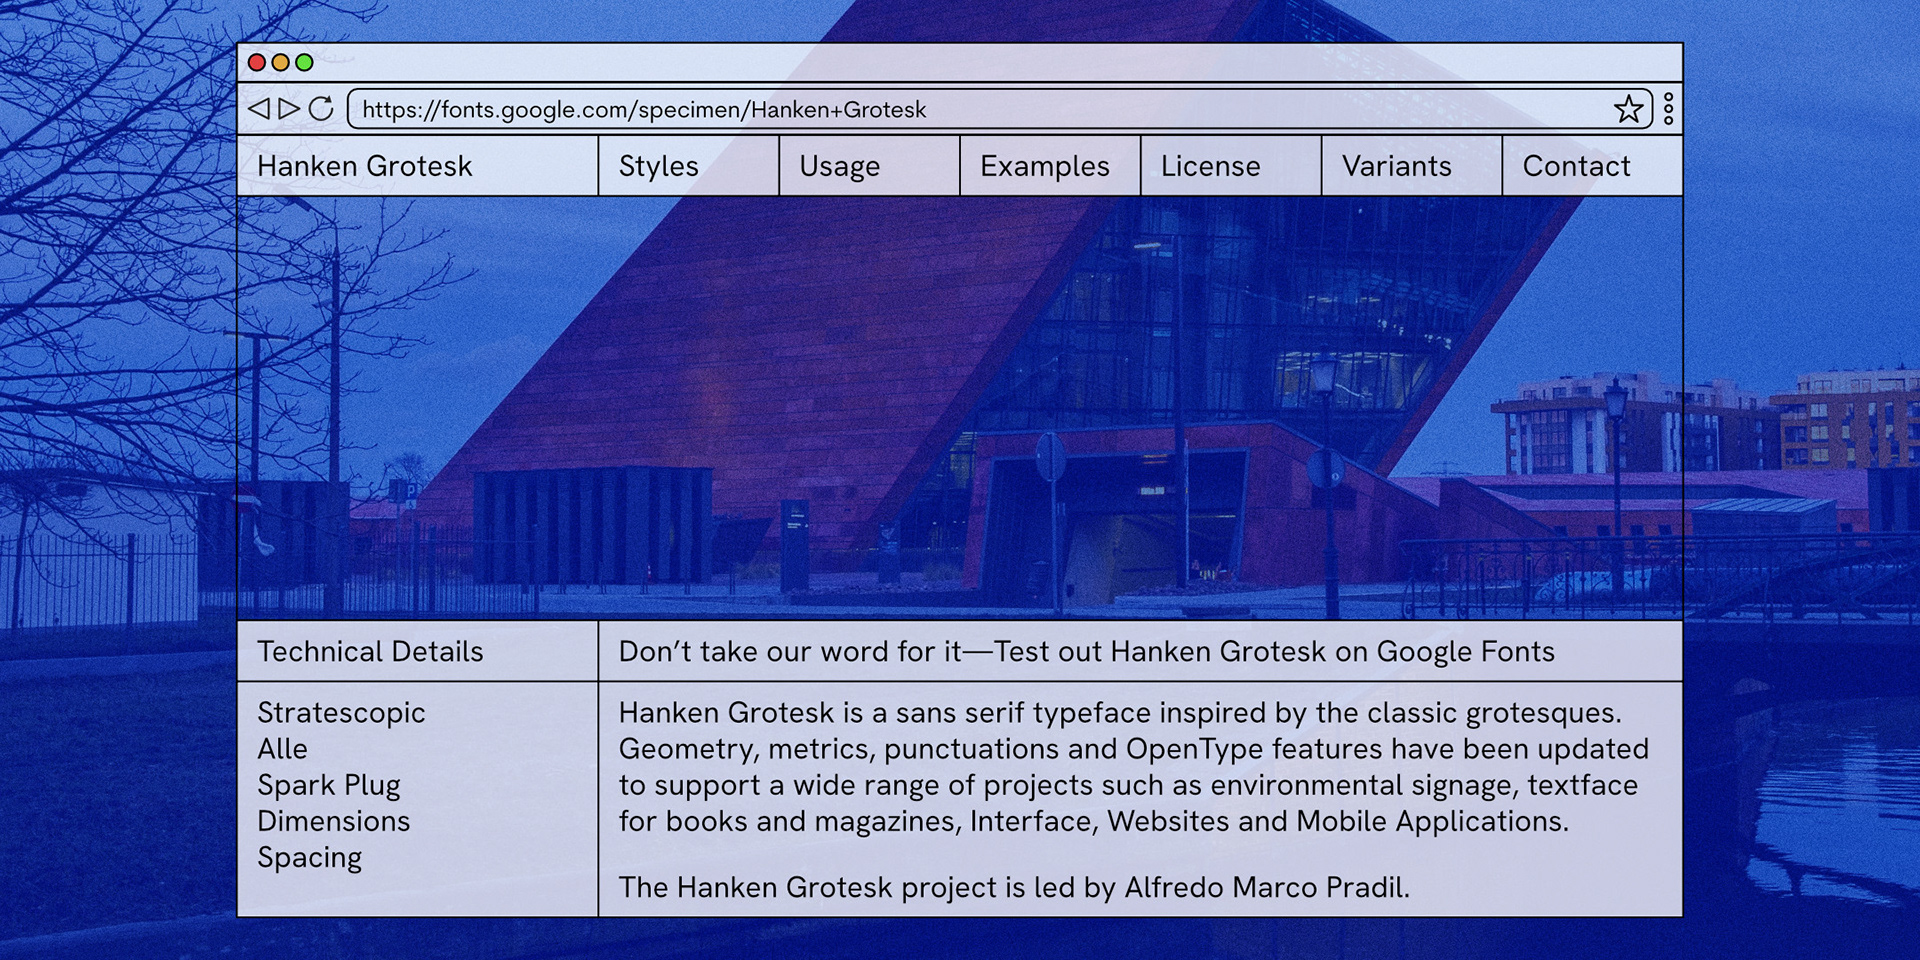Select the Alle item
Screen dimensions: 1920x960
(x=282, y=749)
